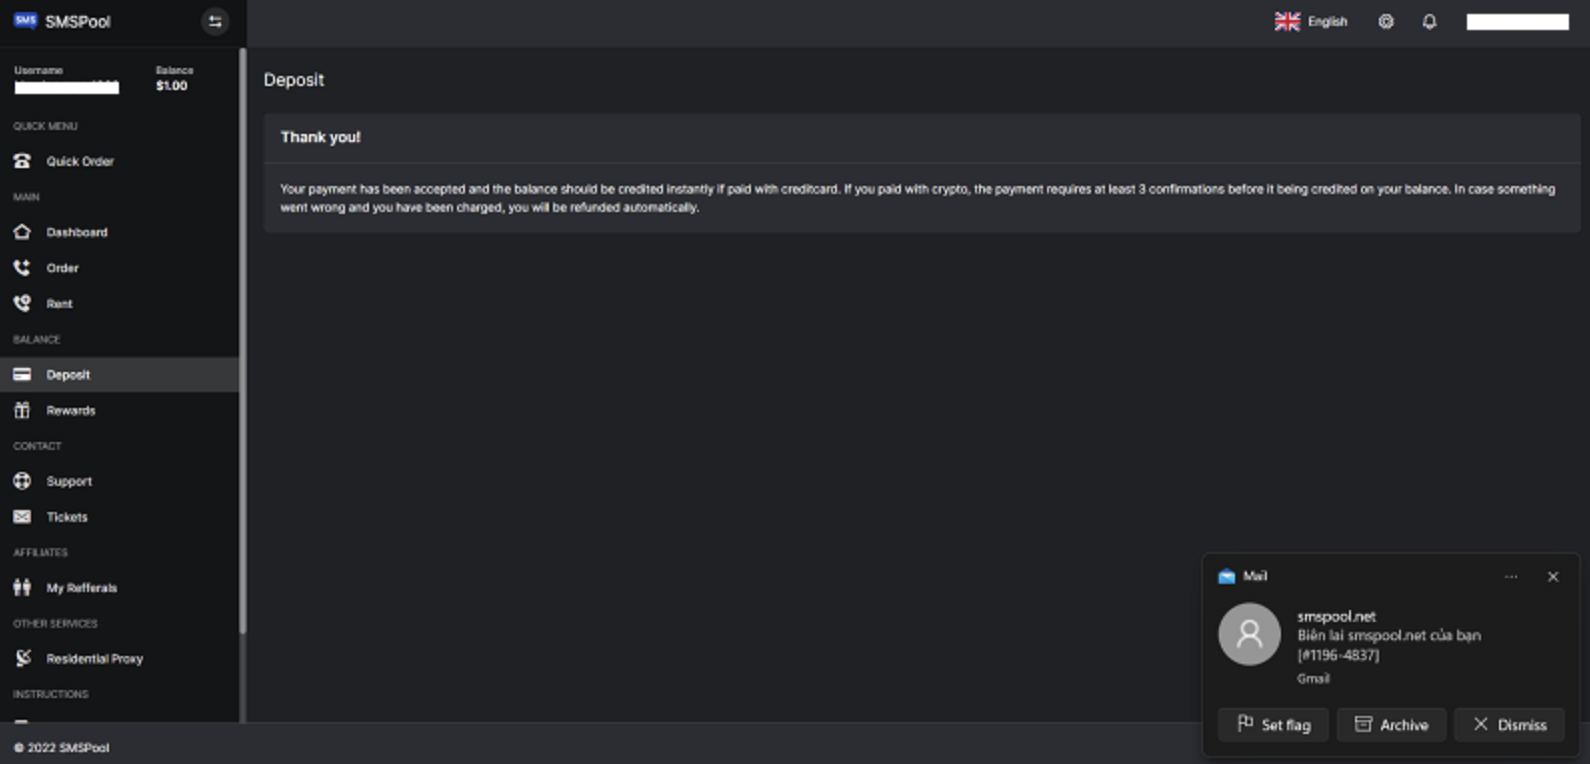
Task: Open Dashboard via its home icon
Action: [x=22, y=232]
